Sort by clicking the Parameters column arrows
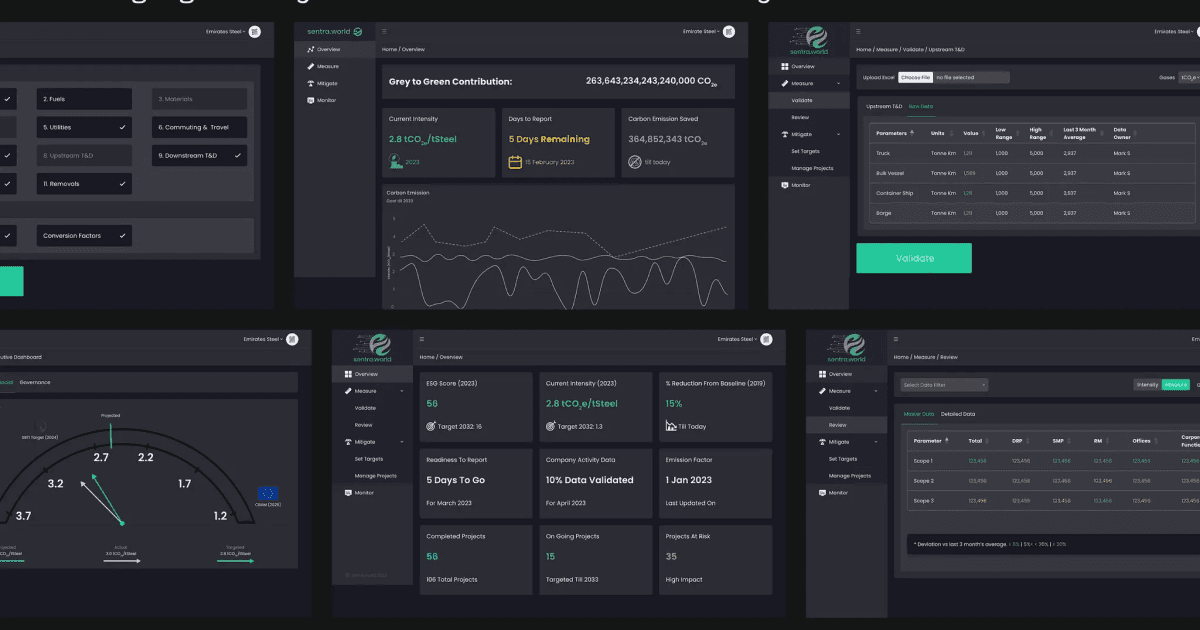 pyautogui.click(x=912, y=133)
